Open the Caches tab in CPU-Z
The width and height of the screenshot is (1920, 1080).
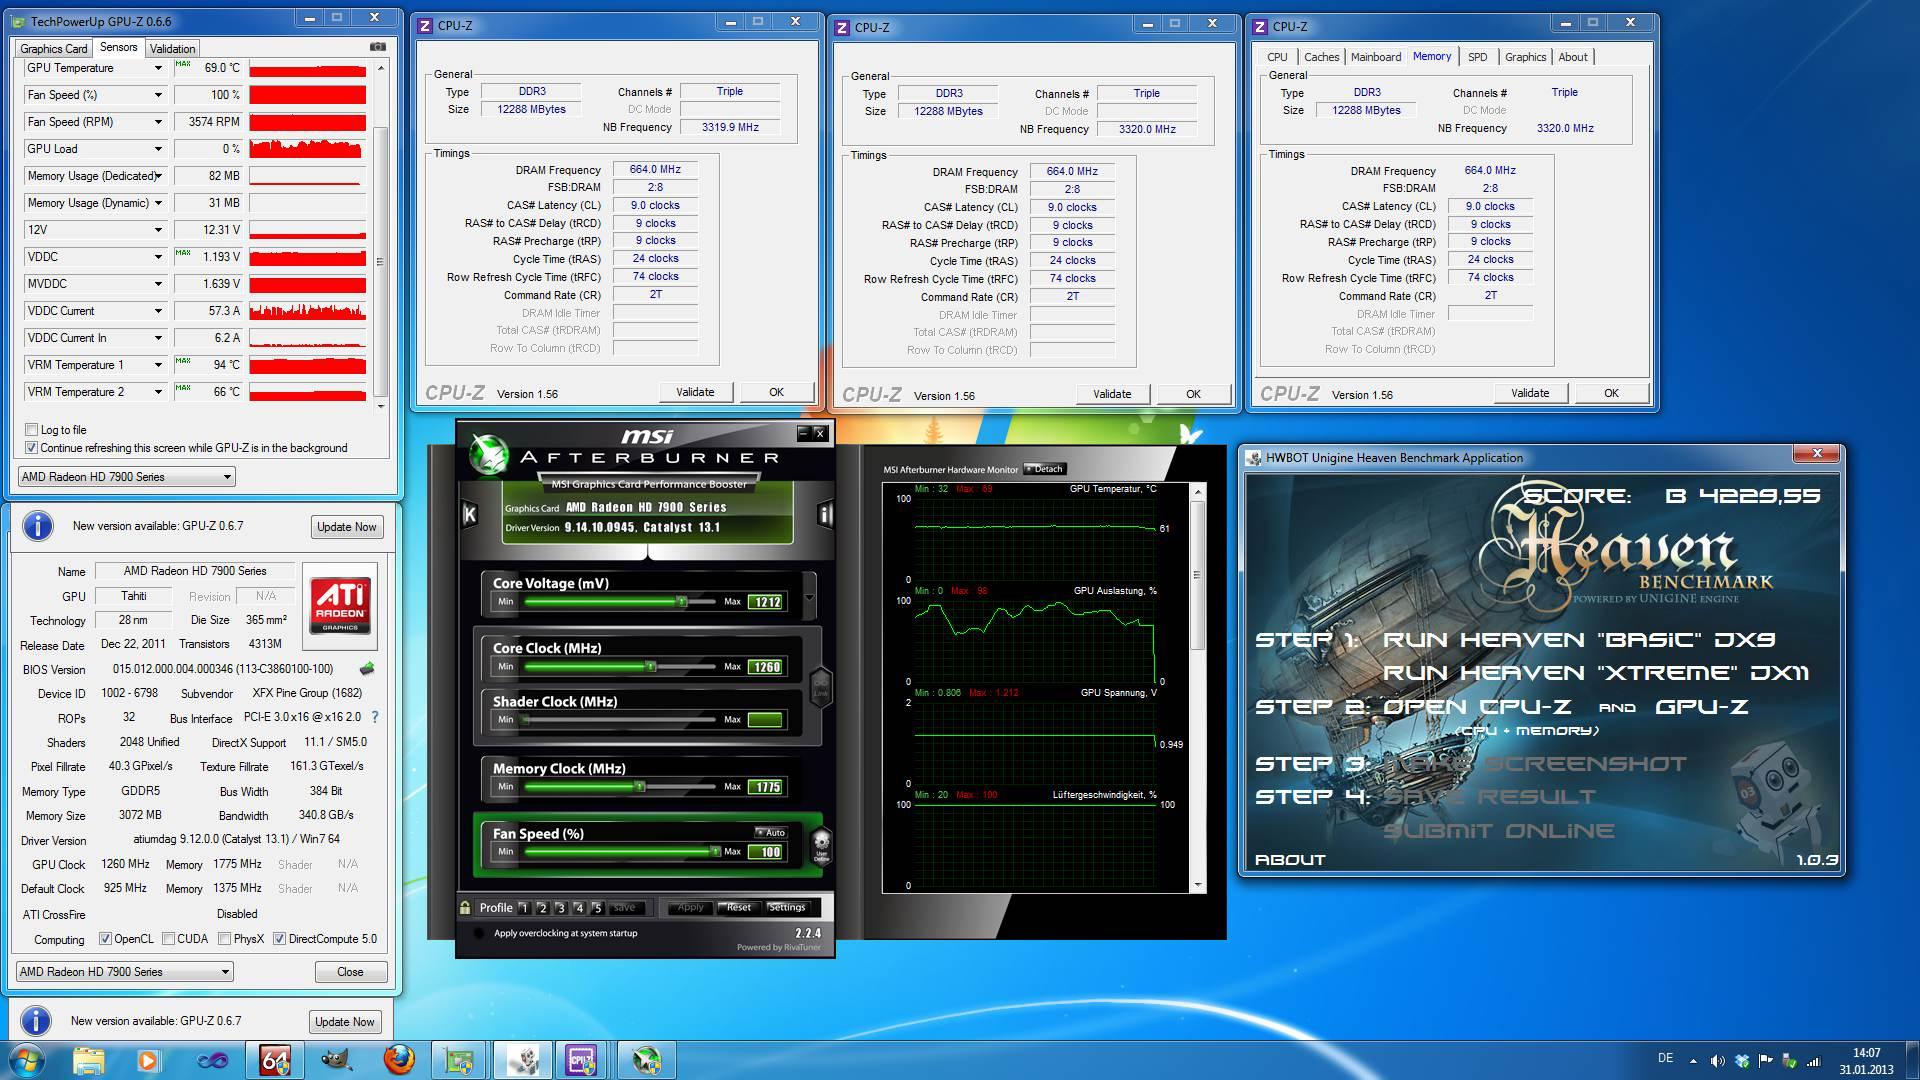coord(1321,57)
